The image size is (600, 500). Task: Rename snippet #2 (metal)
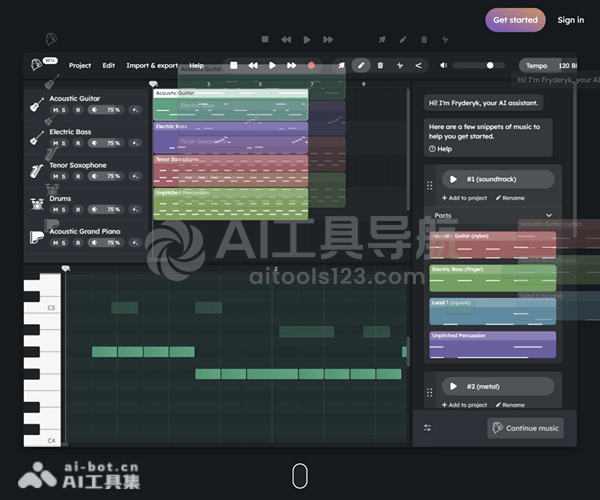(x=510, y=405)
